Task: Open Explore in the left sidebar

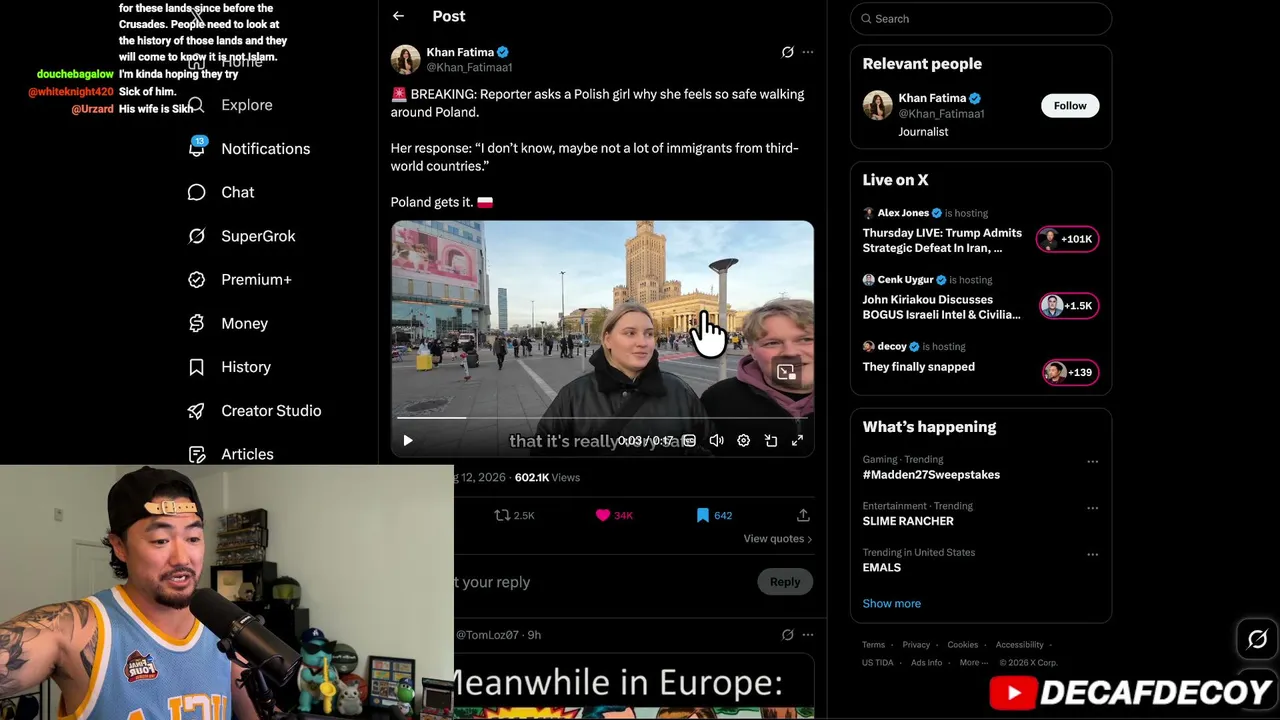Action: click(246, 105)
